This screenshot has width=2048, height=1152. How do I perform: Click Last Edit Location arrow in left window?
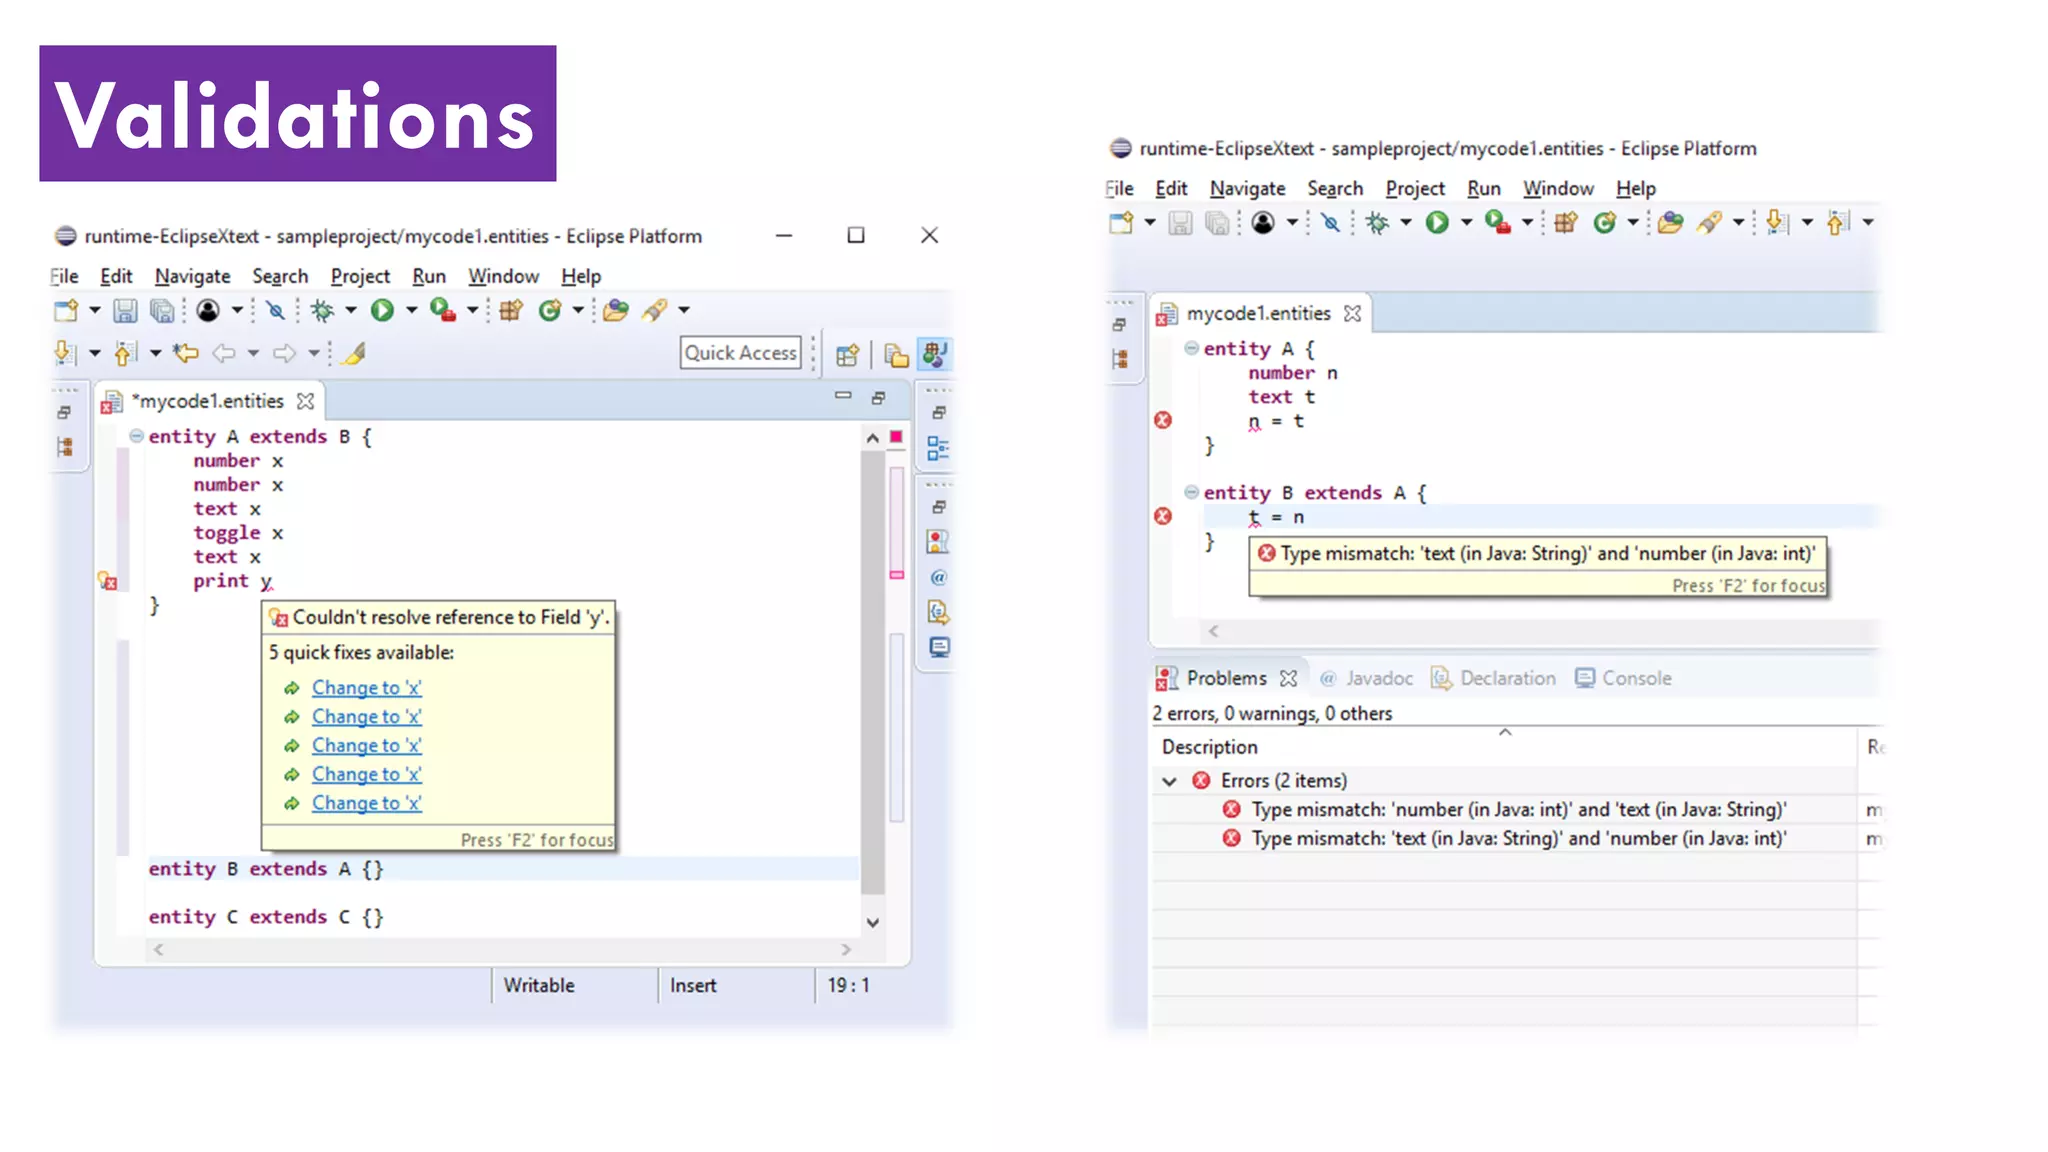pyautogui.click(x=186, y=352)
